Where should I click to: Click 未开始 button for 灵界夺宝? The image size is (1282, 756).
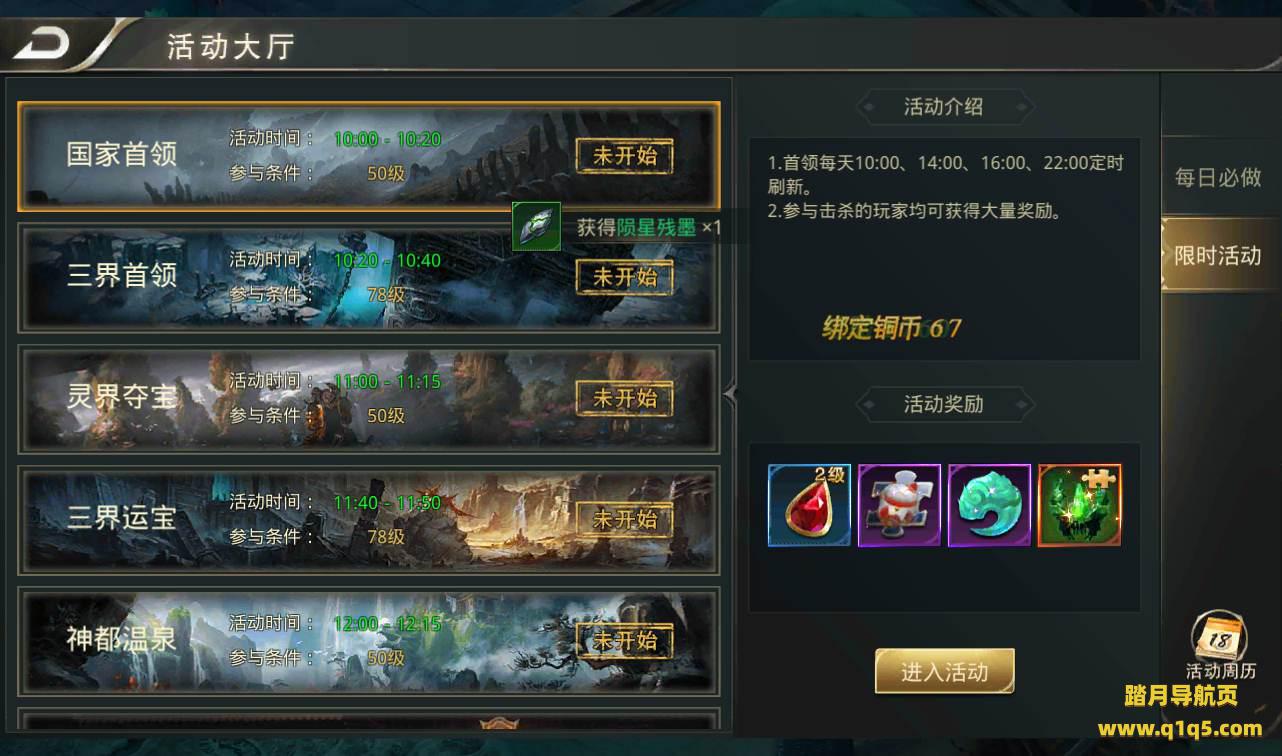pyautogui.click(x=625, y=398)
